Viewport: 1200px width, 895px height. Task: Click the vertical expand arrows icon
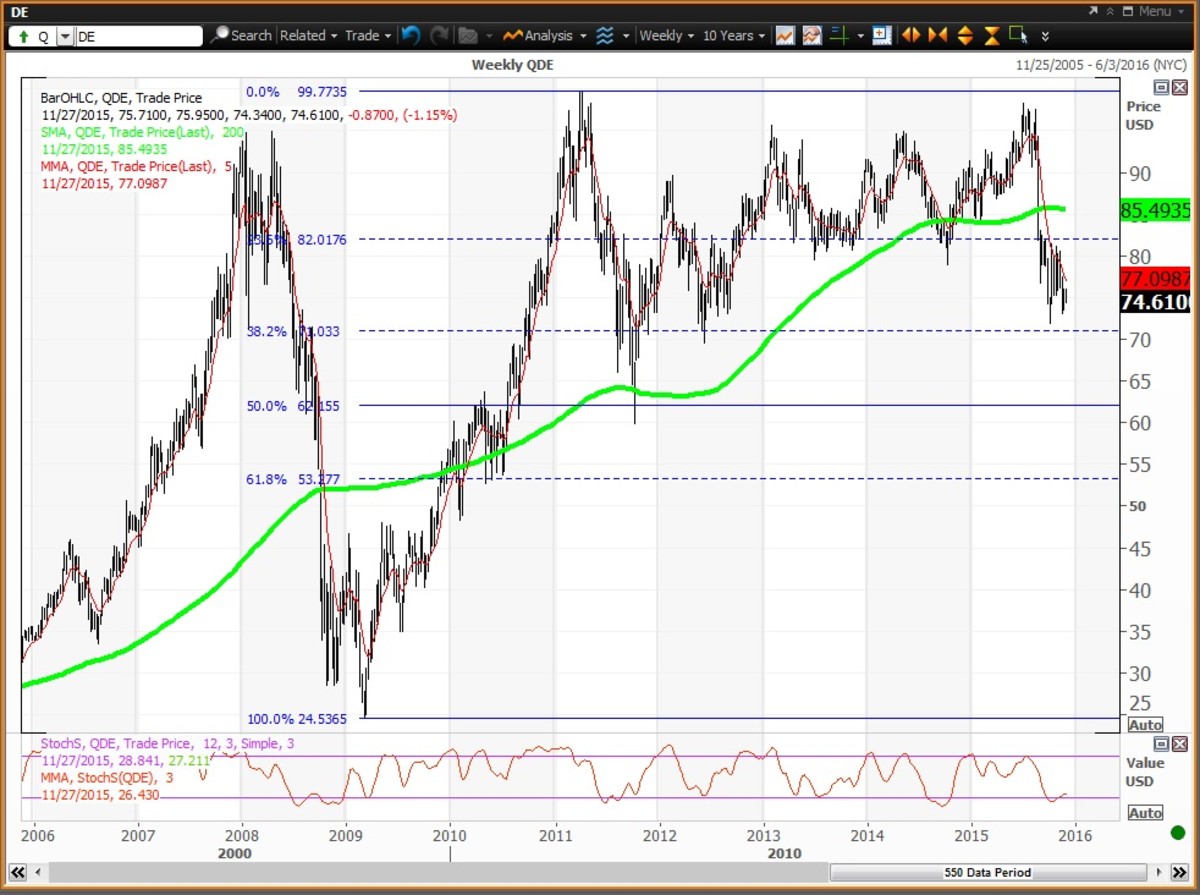[x=964, y=35]
